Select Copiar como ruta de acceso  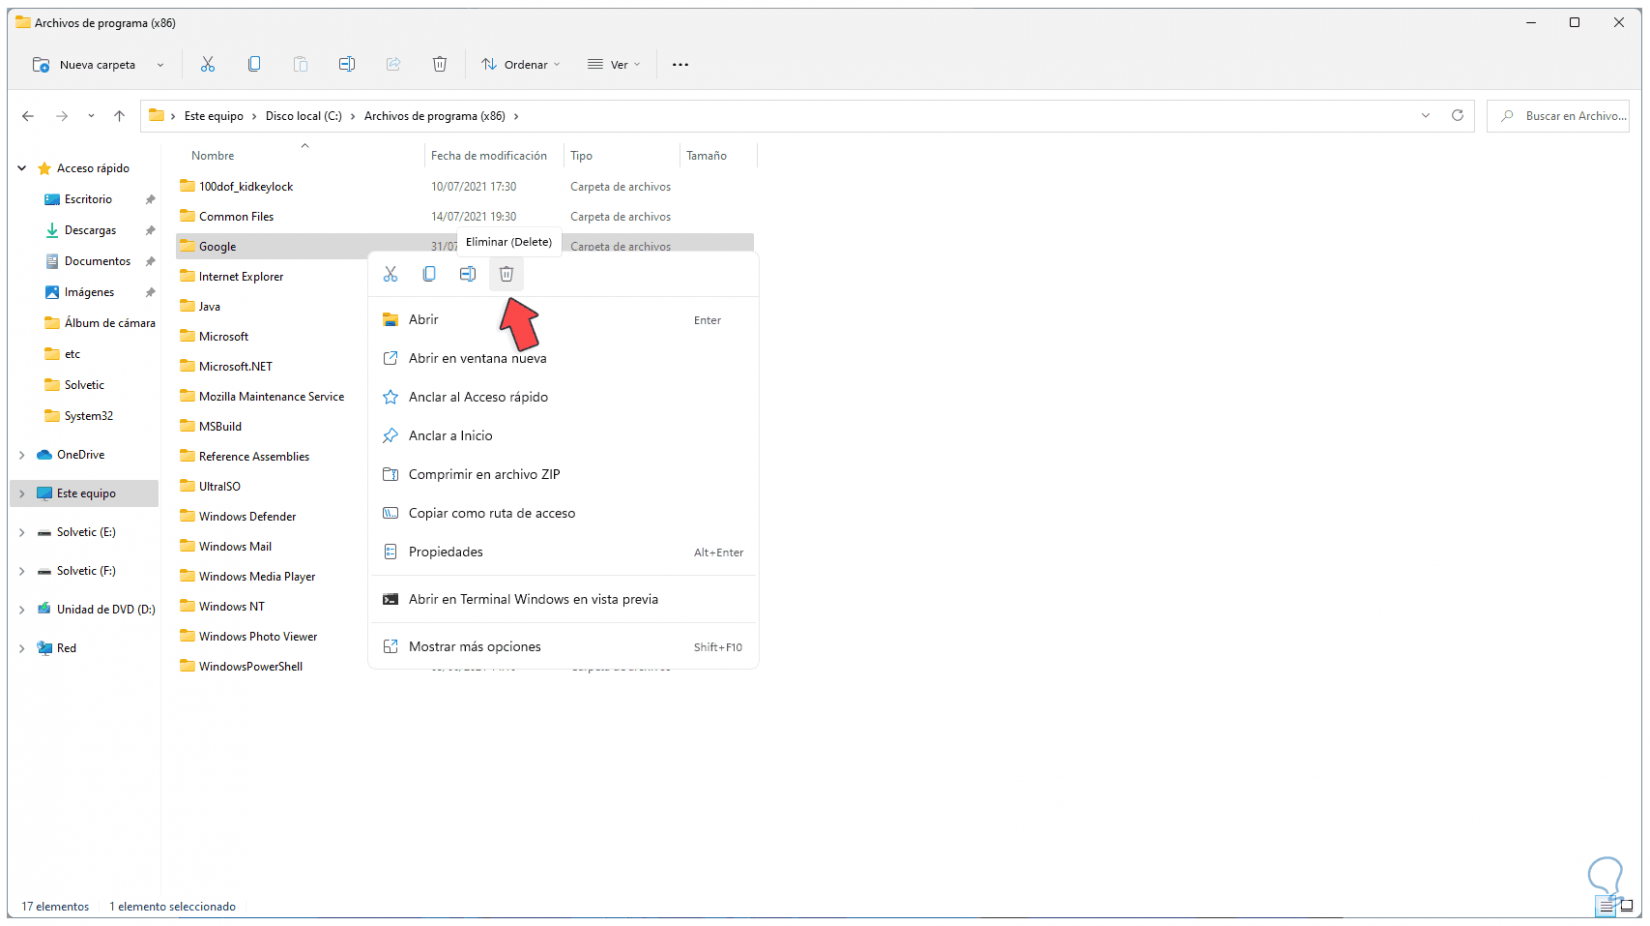point(563,513)
